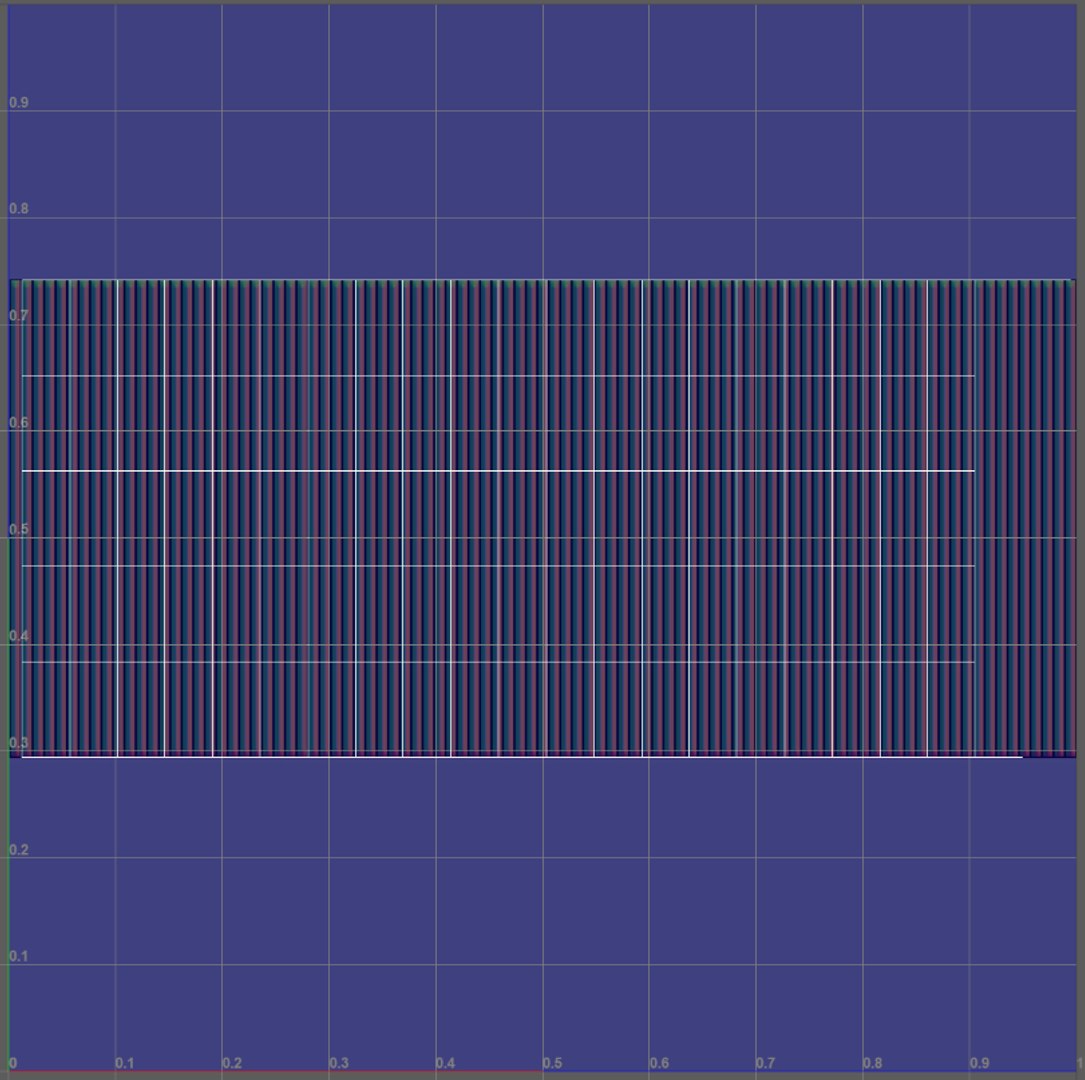Screen dimensions: 1085x1080
Task: Click the 0.2 label on the vertical axis
Action: pyautogui.click(x=19, y=850)
